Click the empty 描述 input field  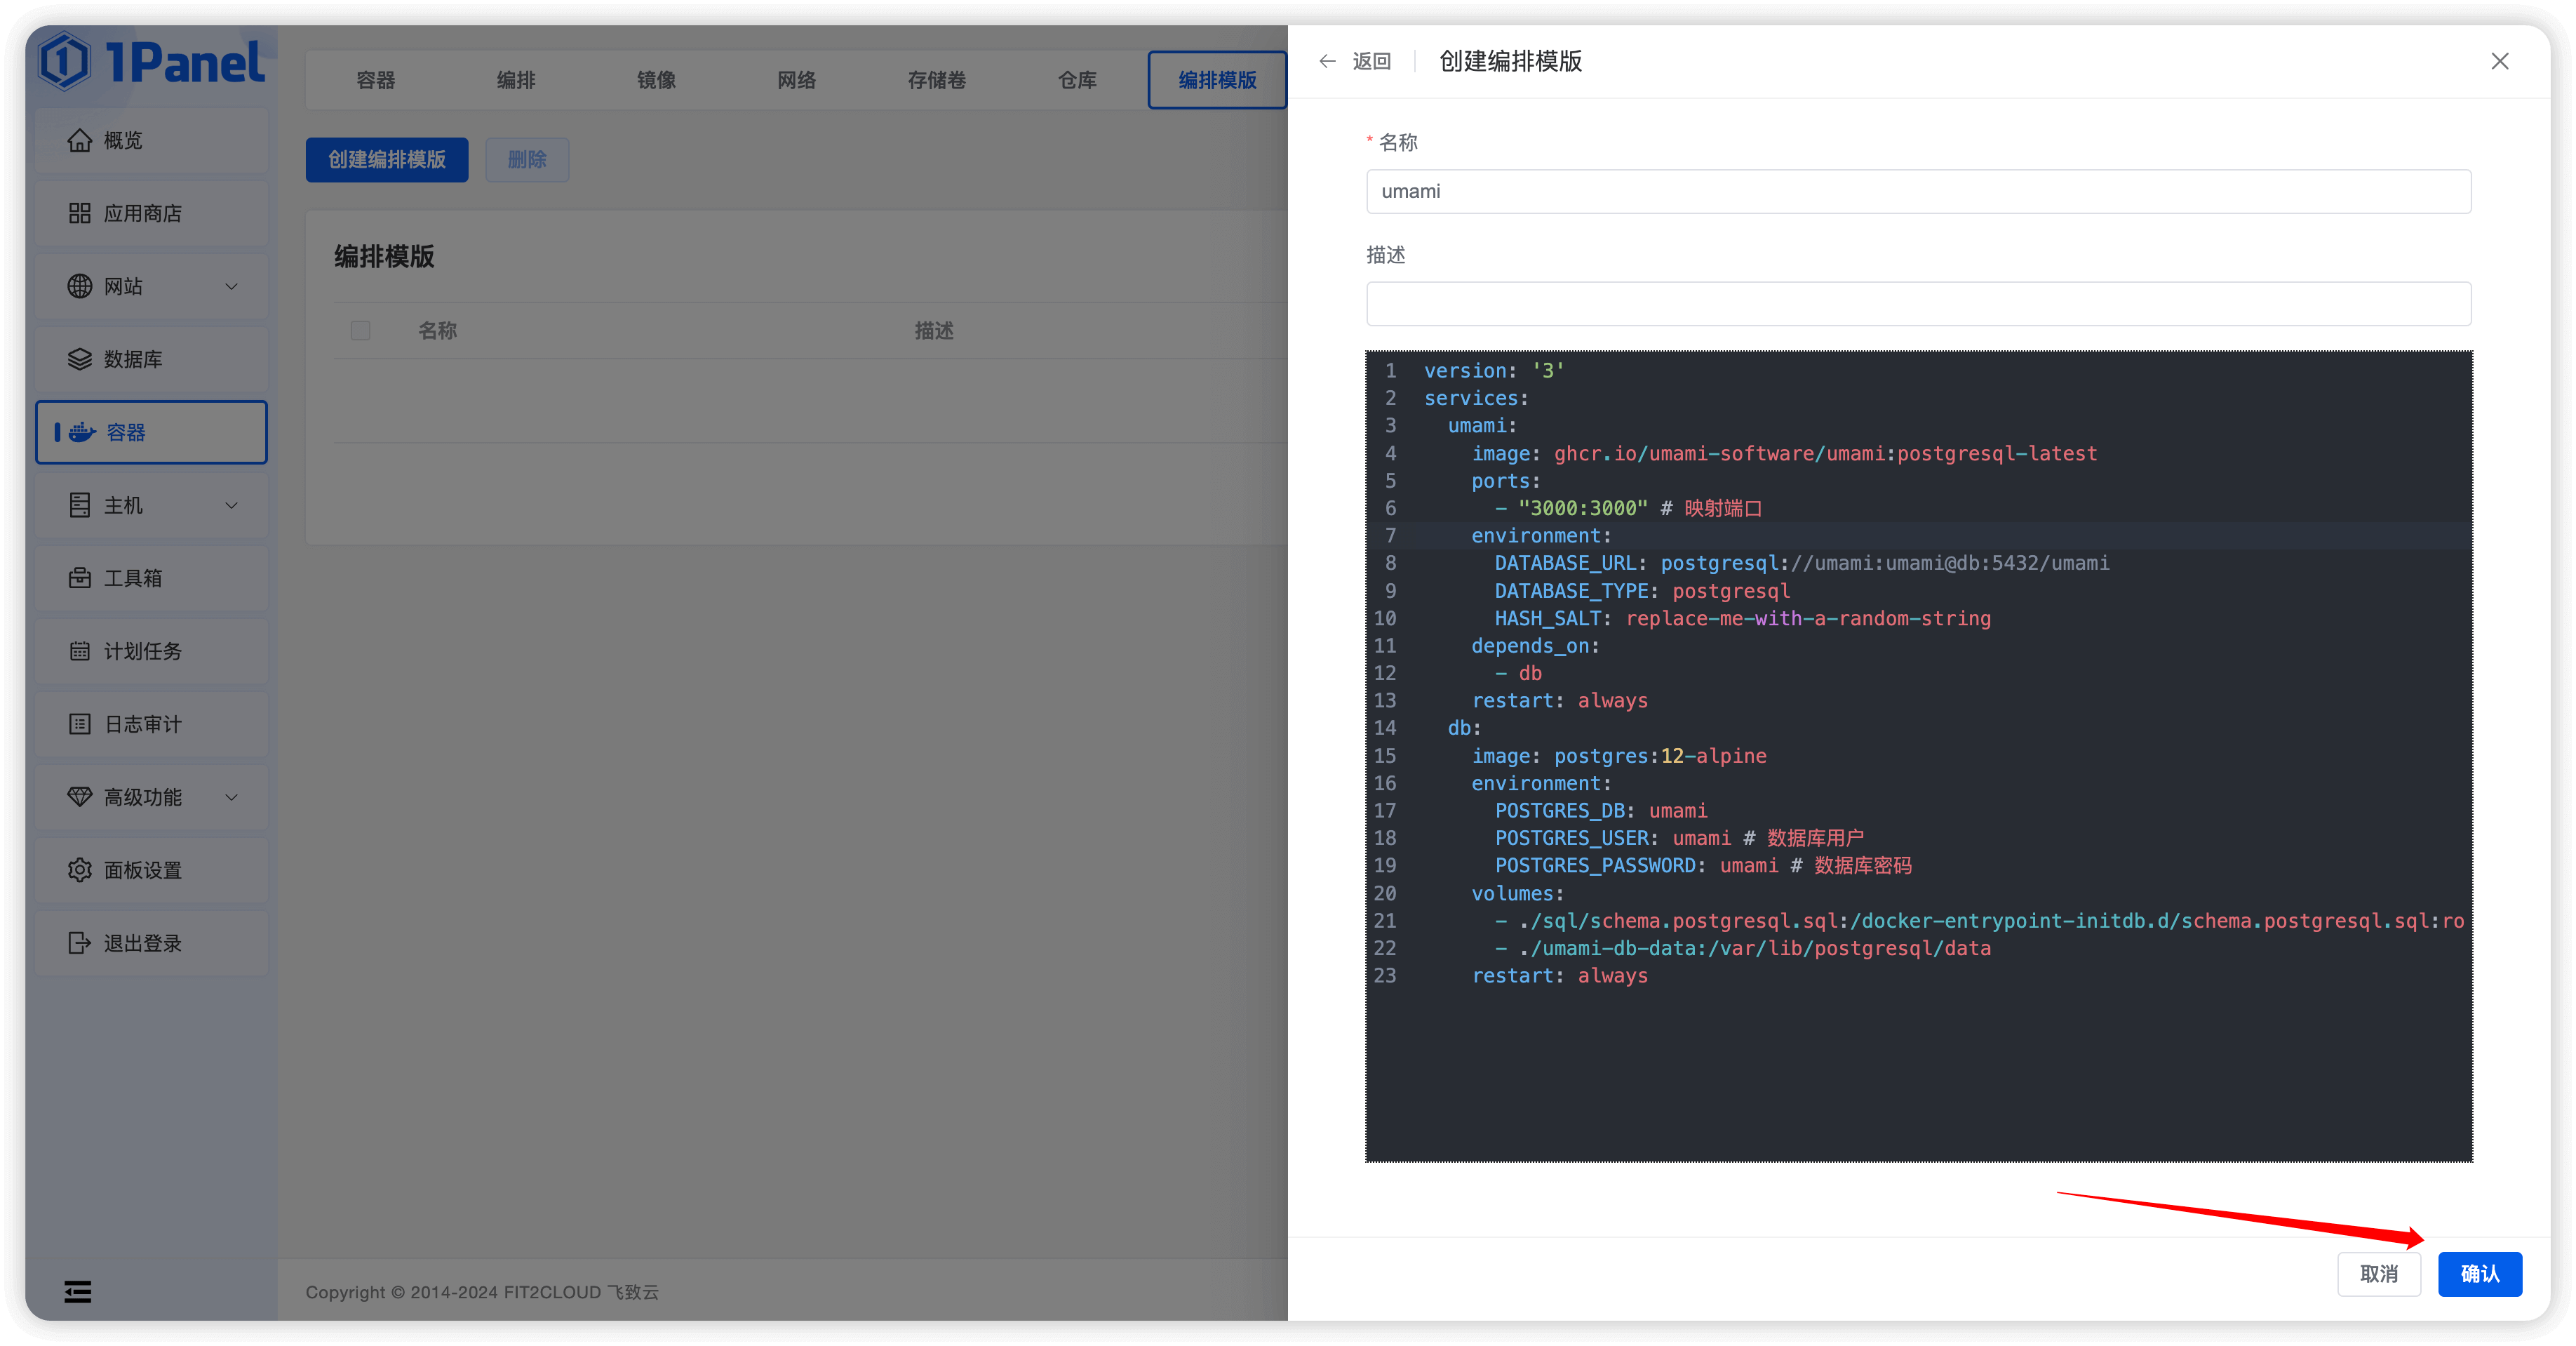(1918, 304)
